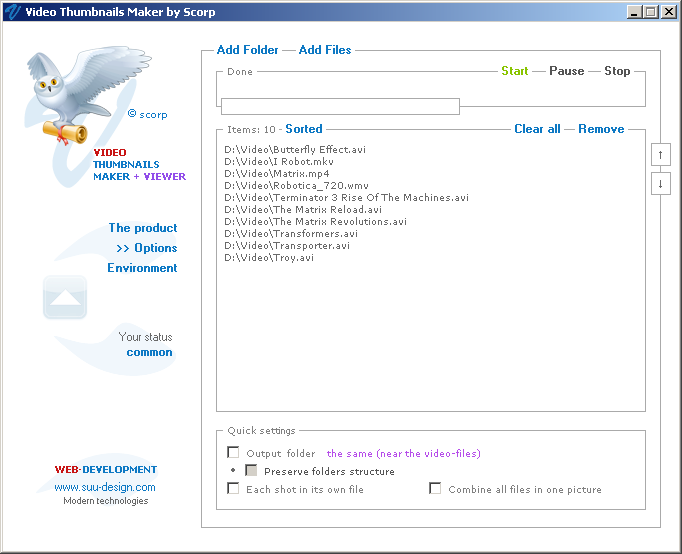Viewport: 682px width, 554px height.
Task: Open the Environment section
Action: click(x=142, y=268)
